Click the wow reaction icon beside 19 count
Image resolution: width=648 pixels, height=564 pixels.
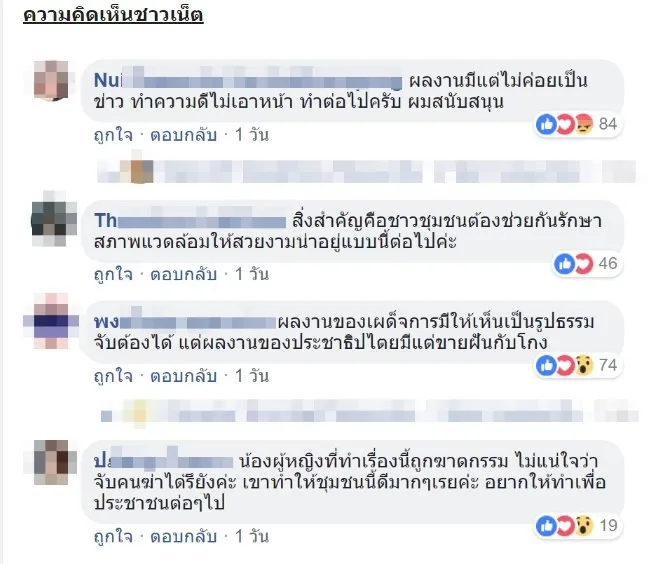584,526
